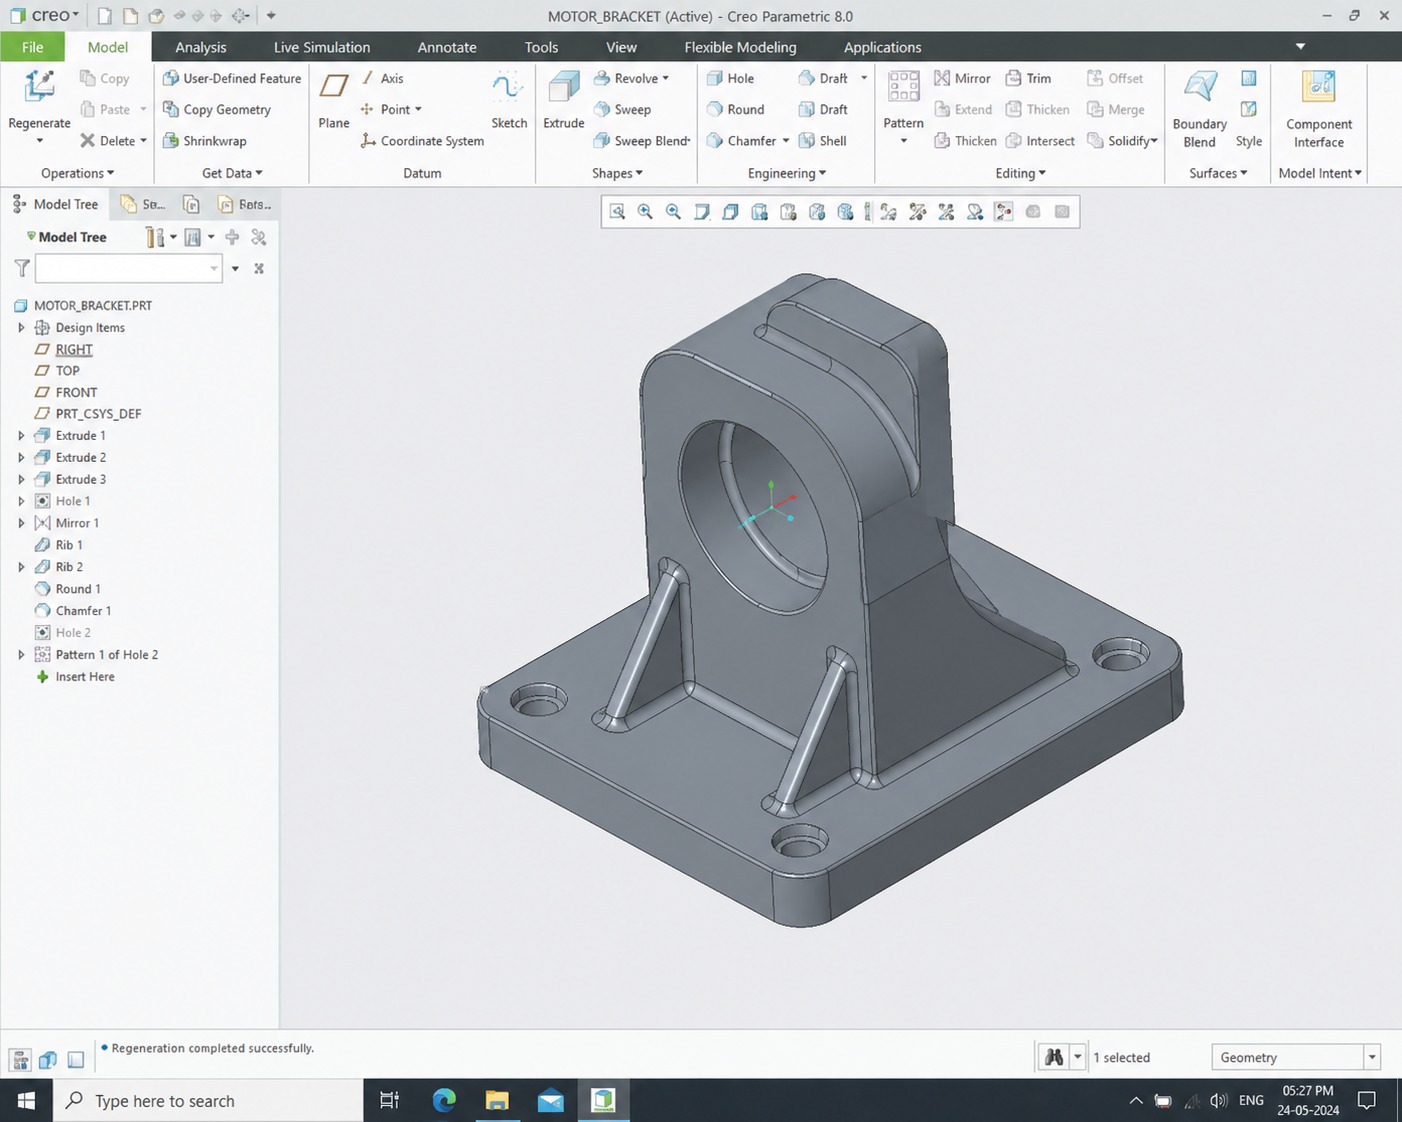Open the Sweep Blend tool

641,141
